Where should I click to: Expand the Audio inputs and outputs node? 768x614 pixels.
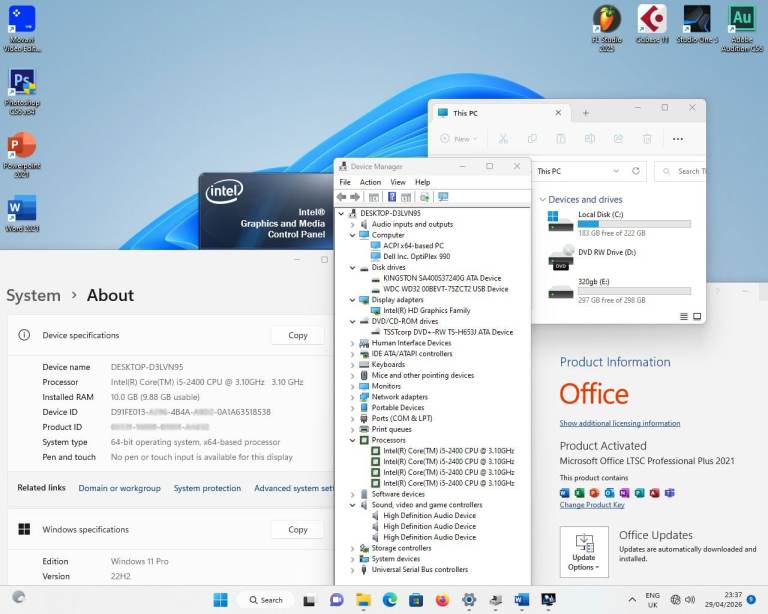pyautogui.click(x=353, y=224)
